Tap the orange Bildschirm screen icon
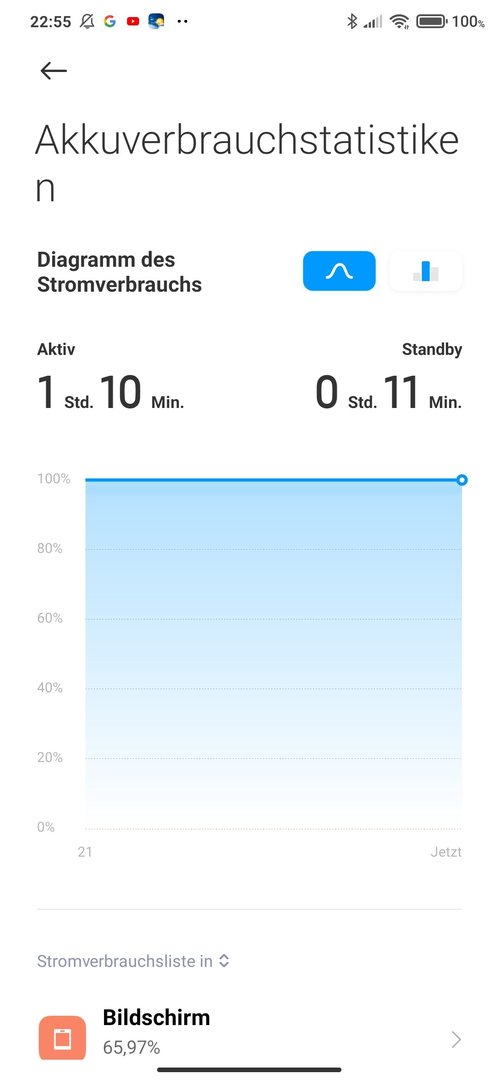 click(62, 1038)
